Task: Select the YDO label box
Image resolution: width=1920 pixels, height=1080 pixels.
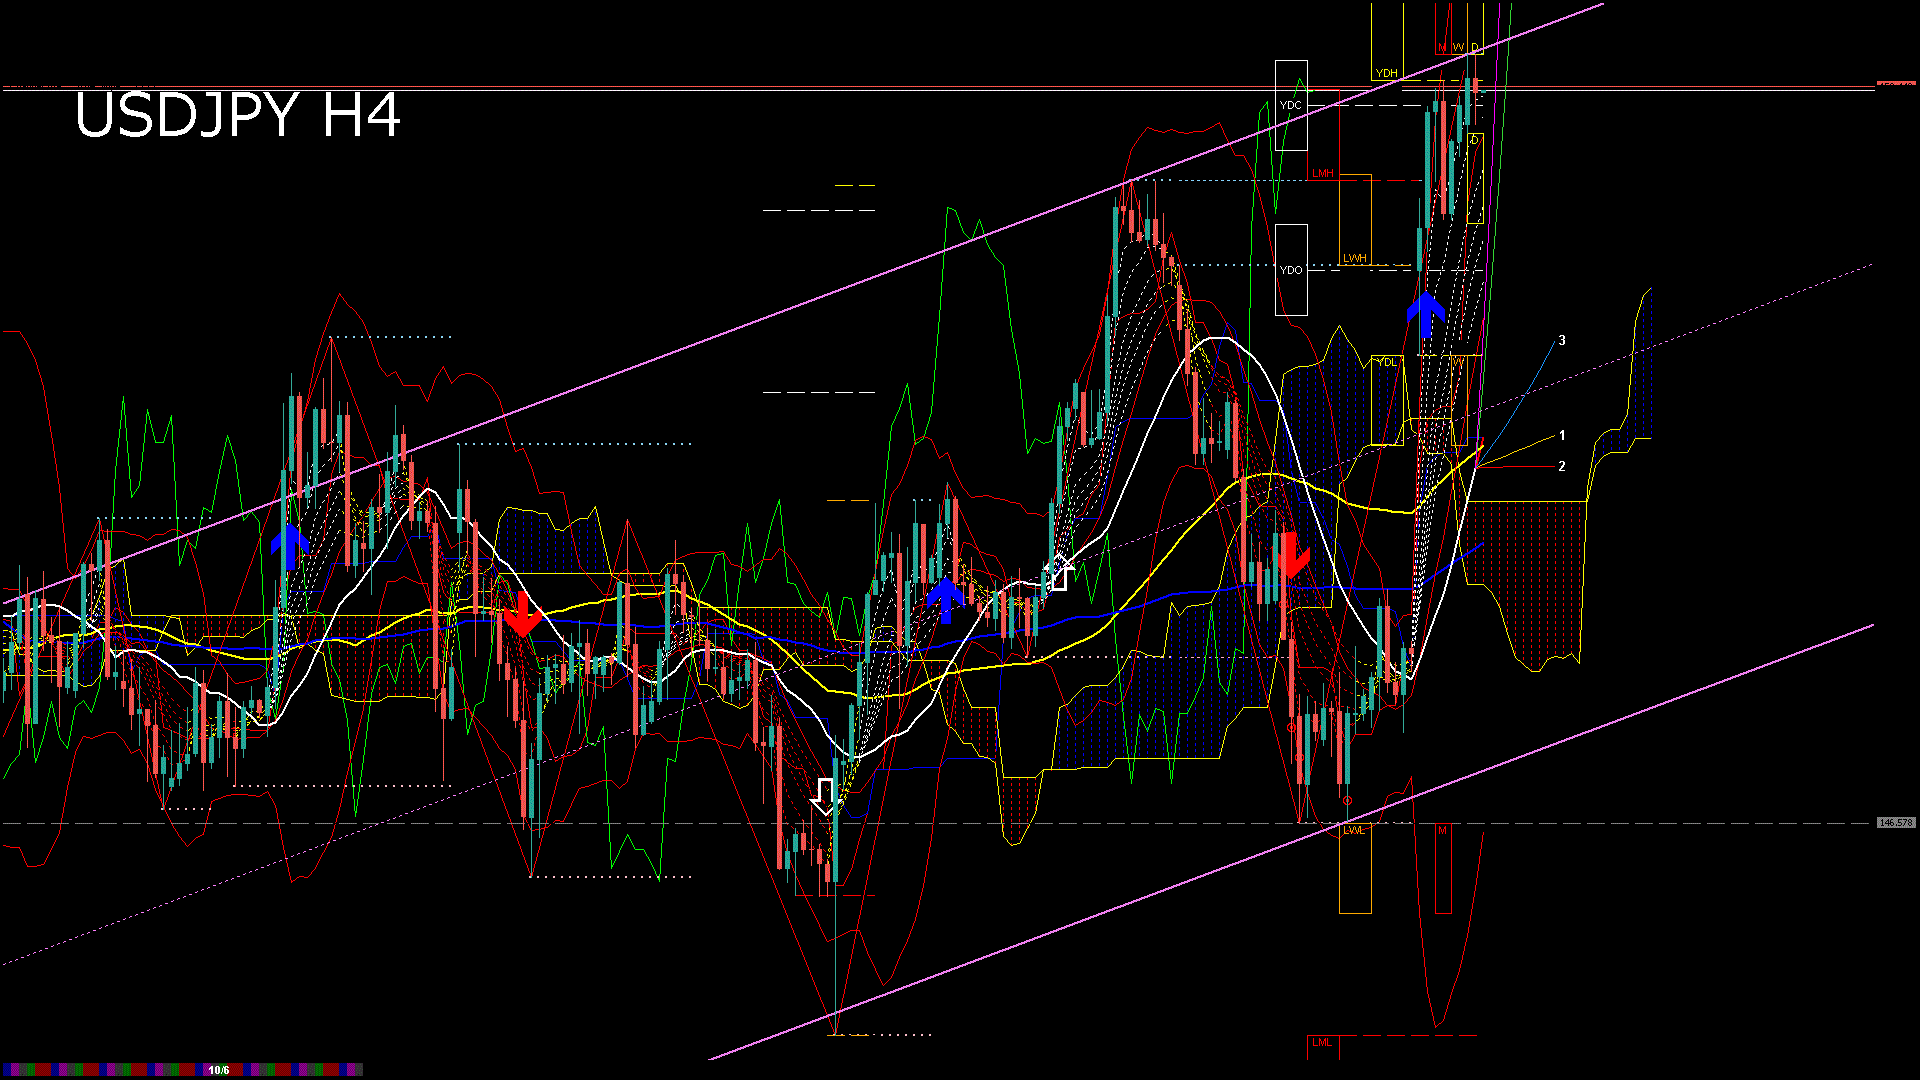Action: 1291,270
